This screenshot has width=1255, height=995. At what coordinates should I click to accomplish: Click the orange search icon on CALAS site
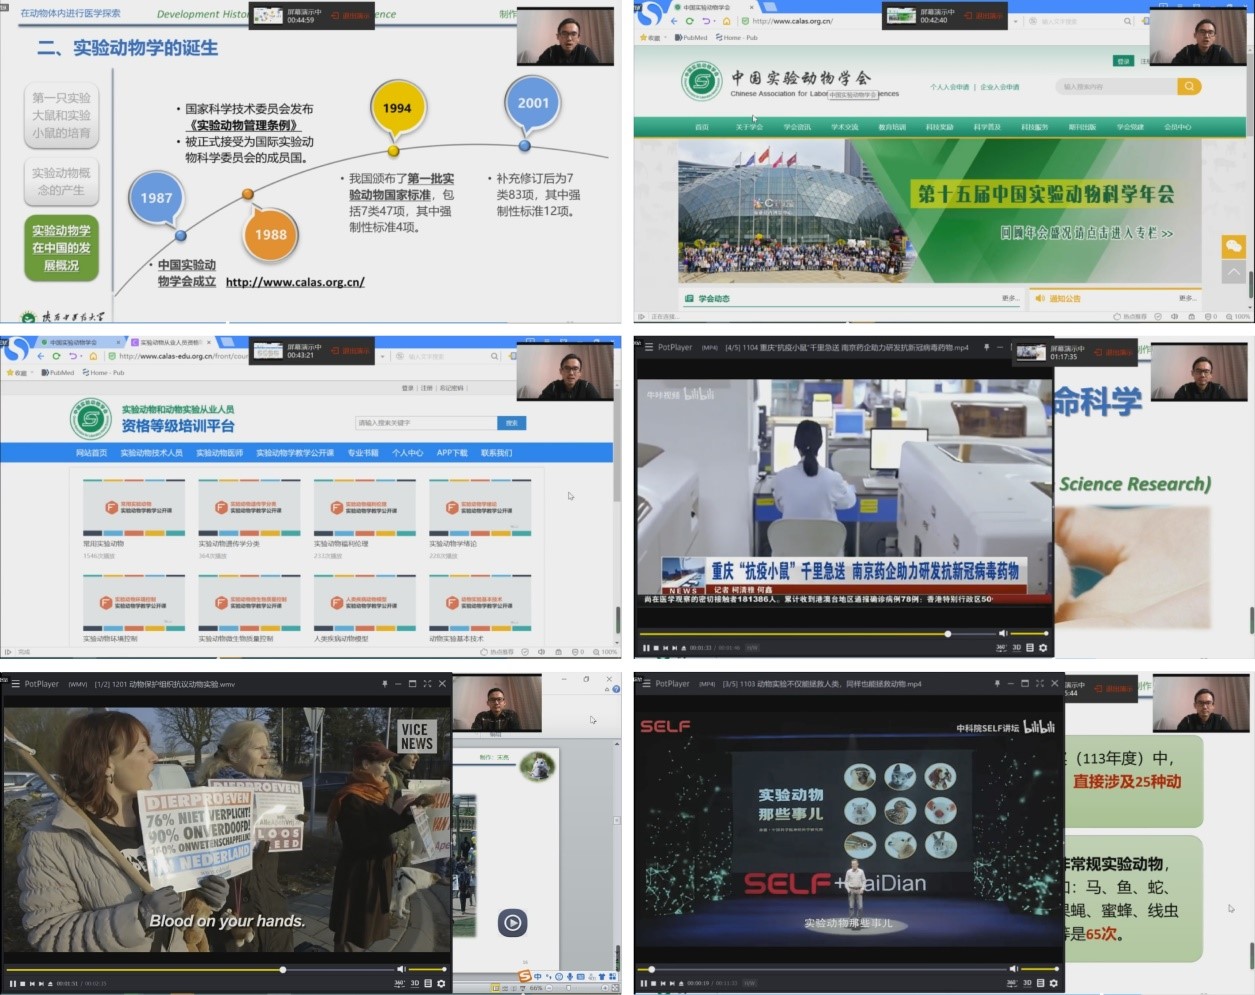(1189, 87)
